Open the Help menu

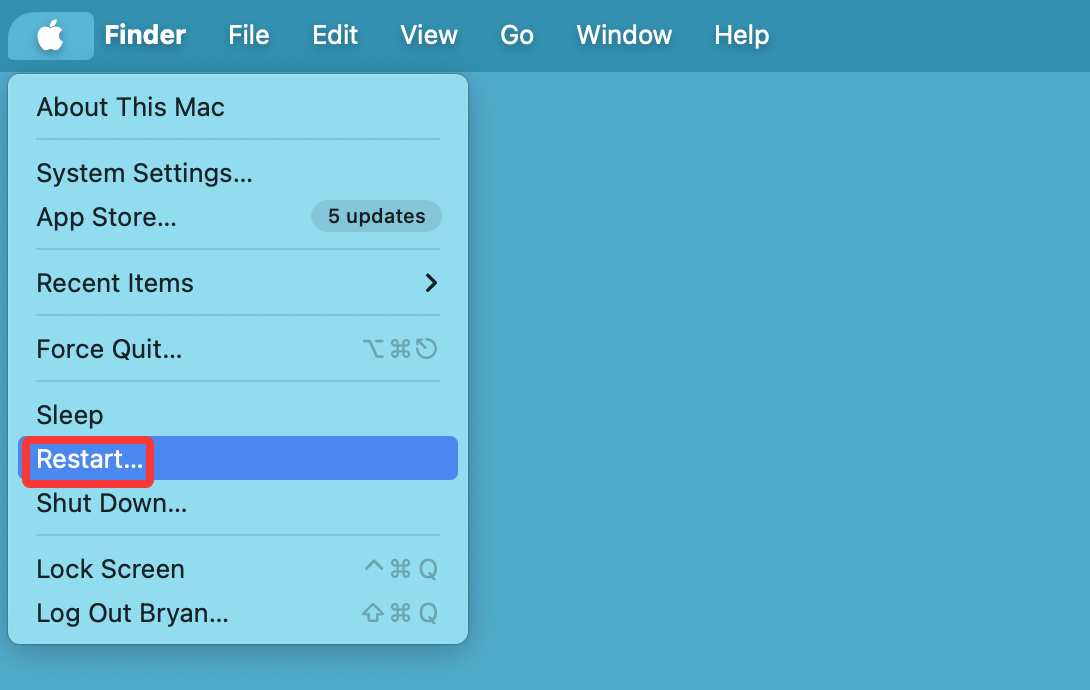tap(741, 35)
